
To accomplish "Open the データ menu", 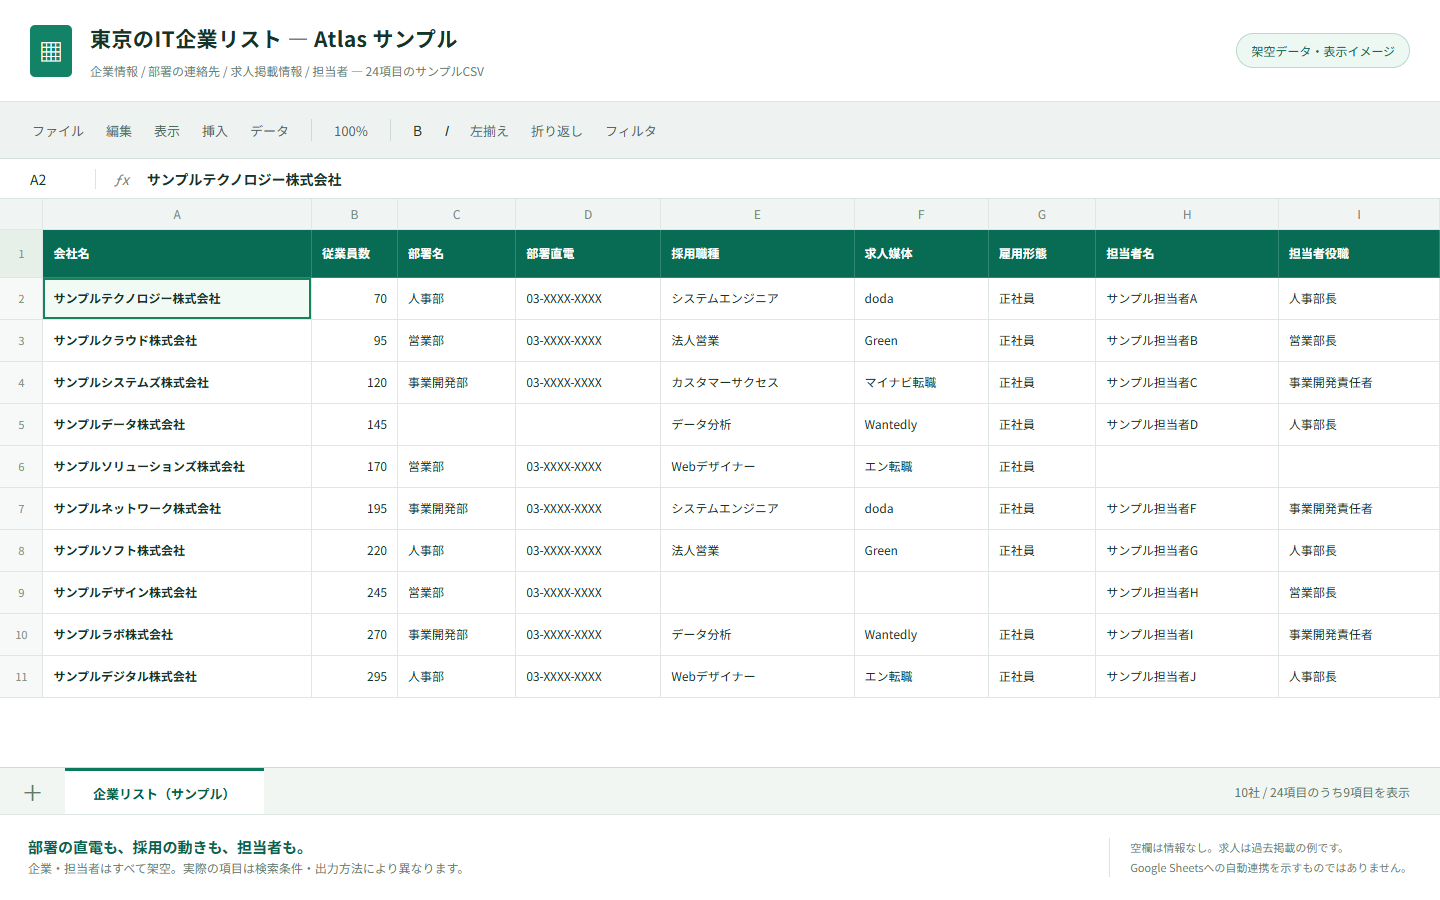I will click(270, 131).
